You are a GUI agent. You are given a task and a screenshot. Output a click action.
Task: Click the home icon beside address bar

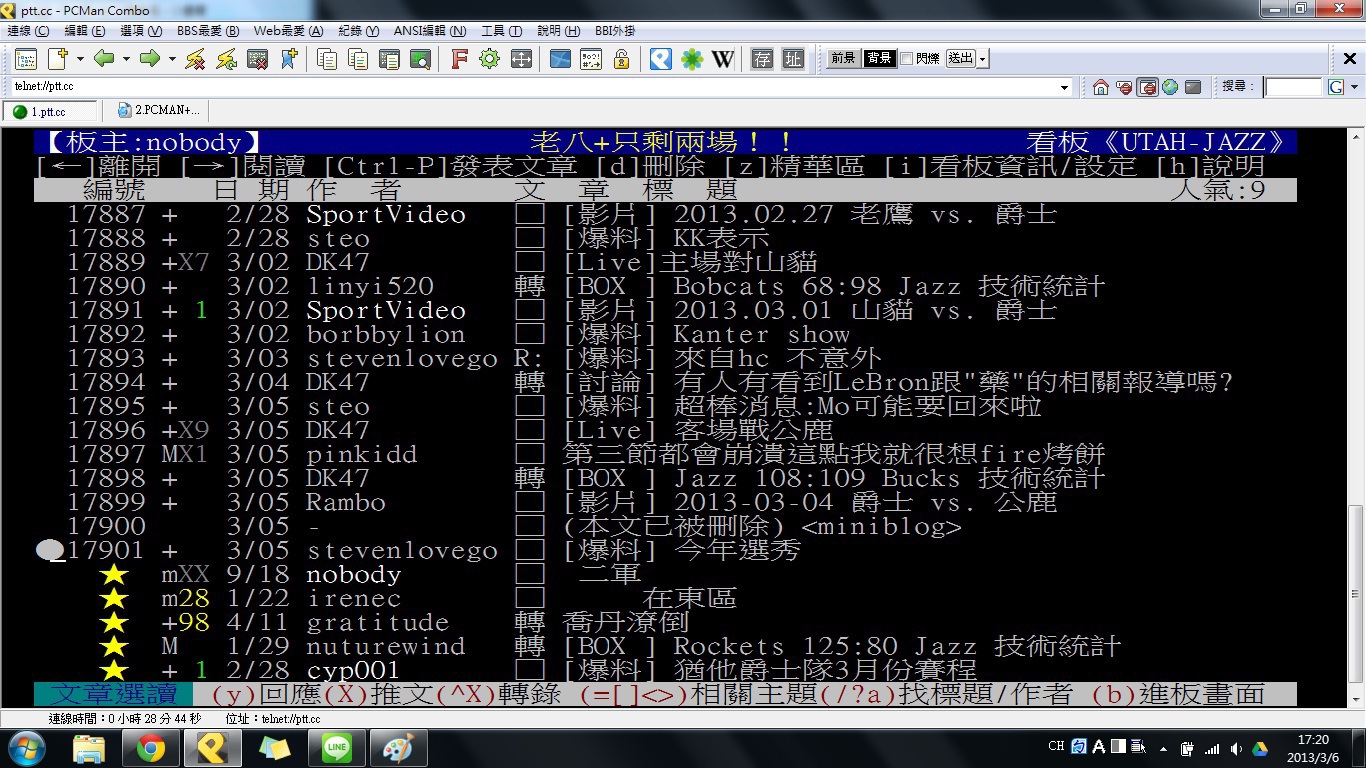(1101, 87)
